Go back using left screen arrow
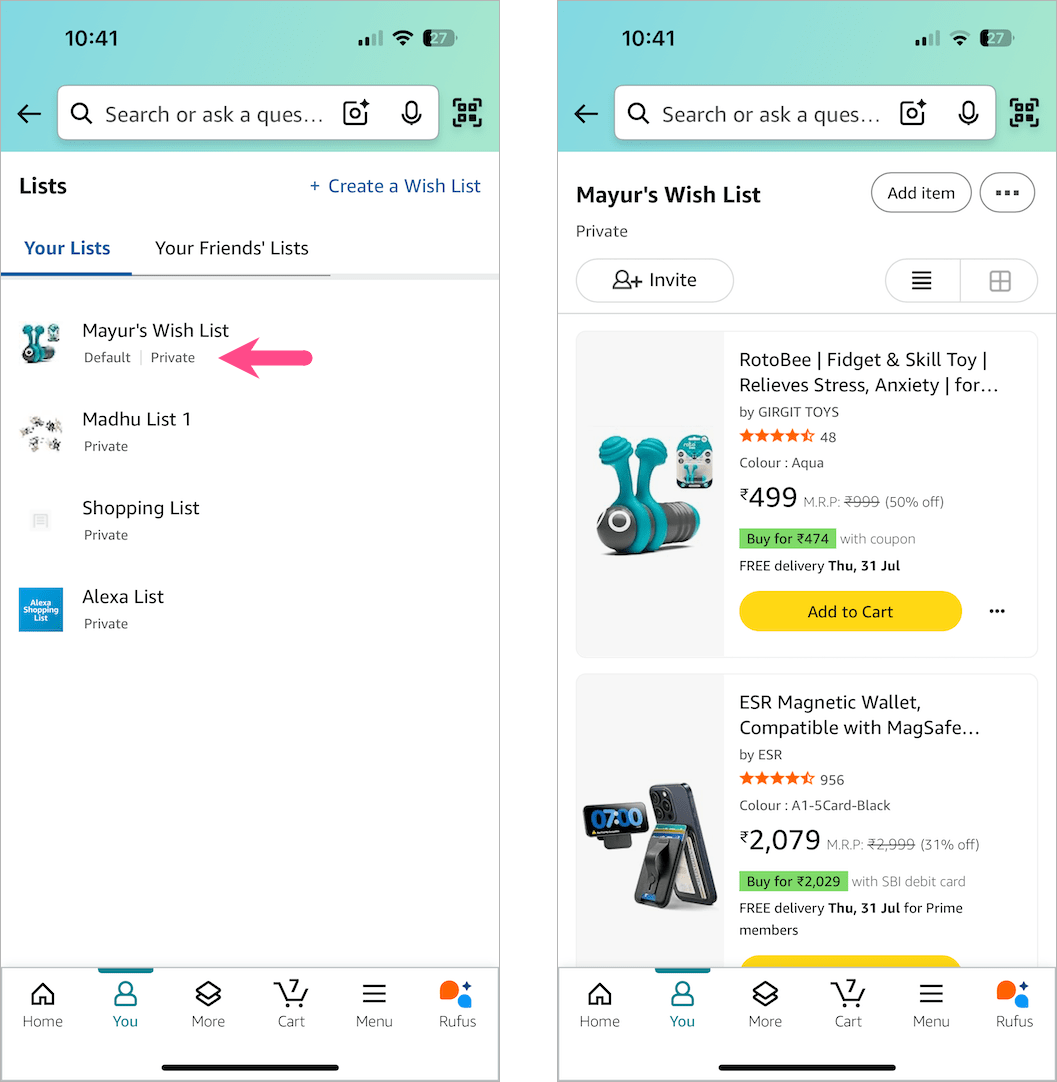 point(30,113)
